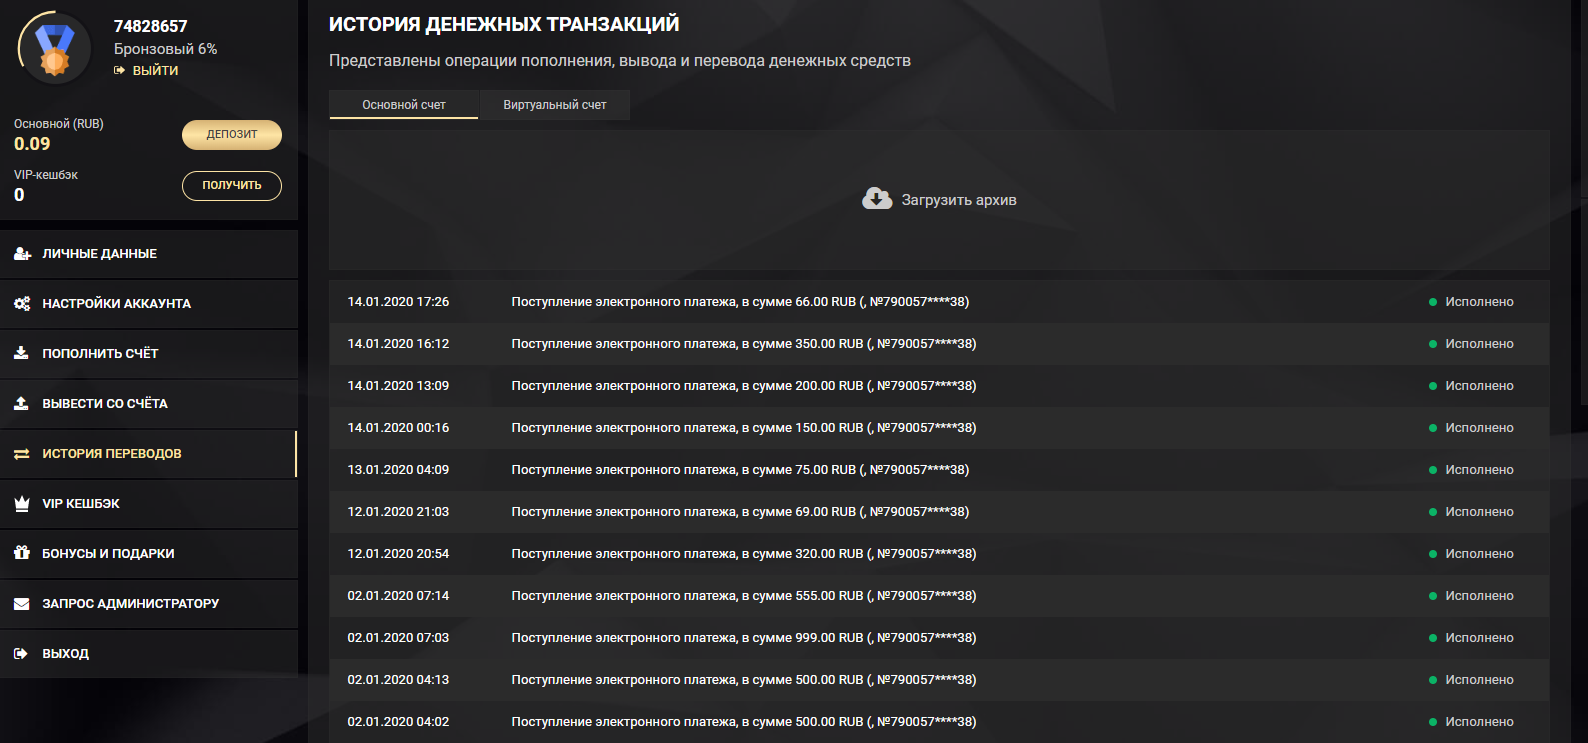Click the VIP-кешбэк label in the balance panel

tap(46, 175)
